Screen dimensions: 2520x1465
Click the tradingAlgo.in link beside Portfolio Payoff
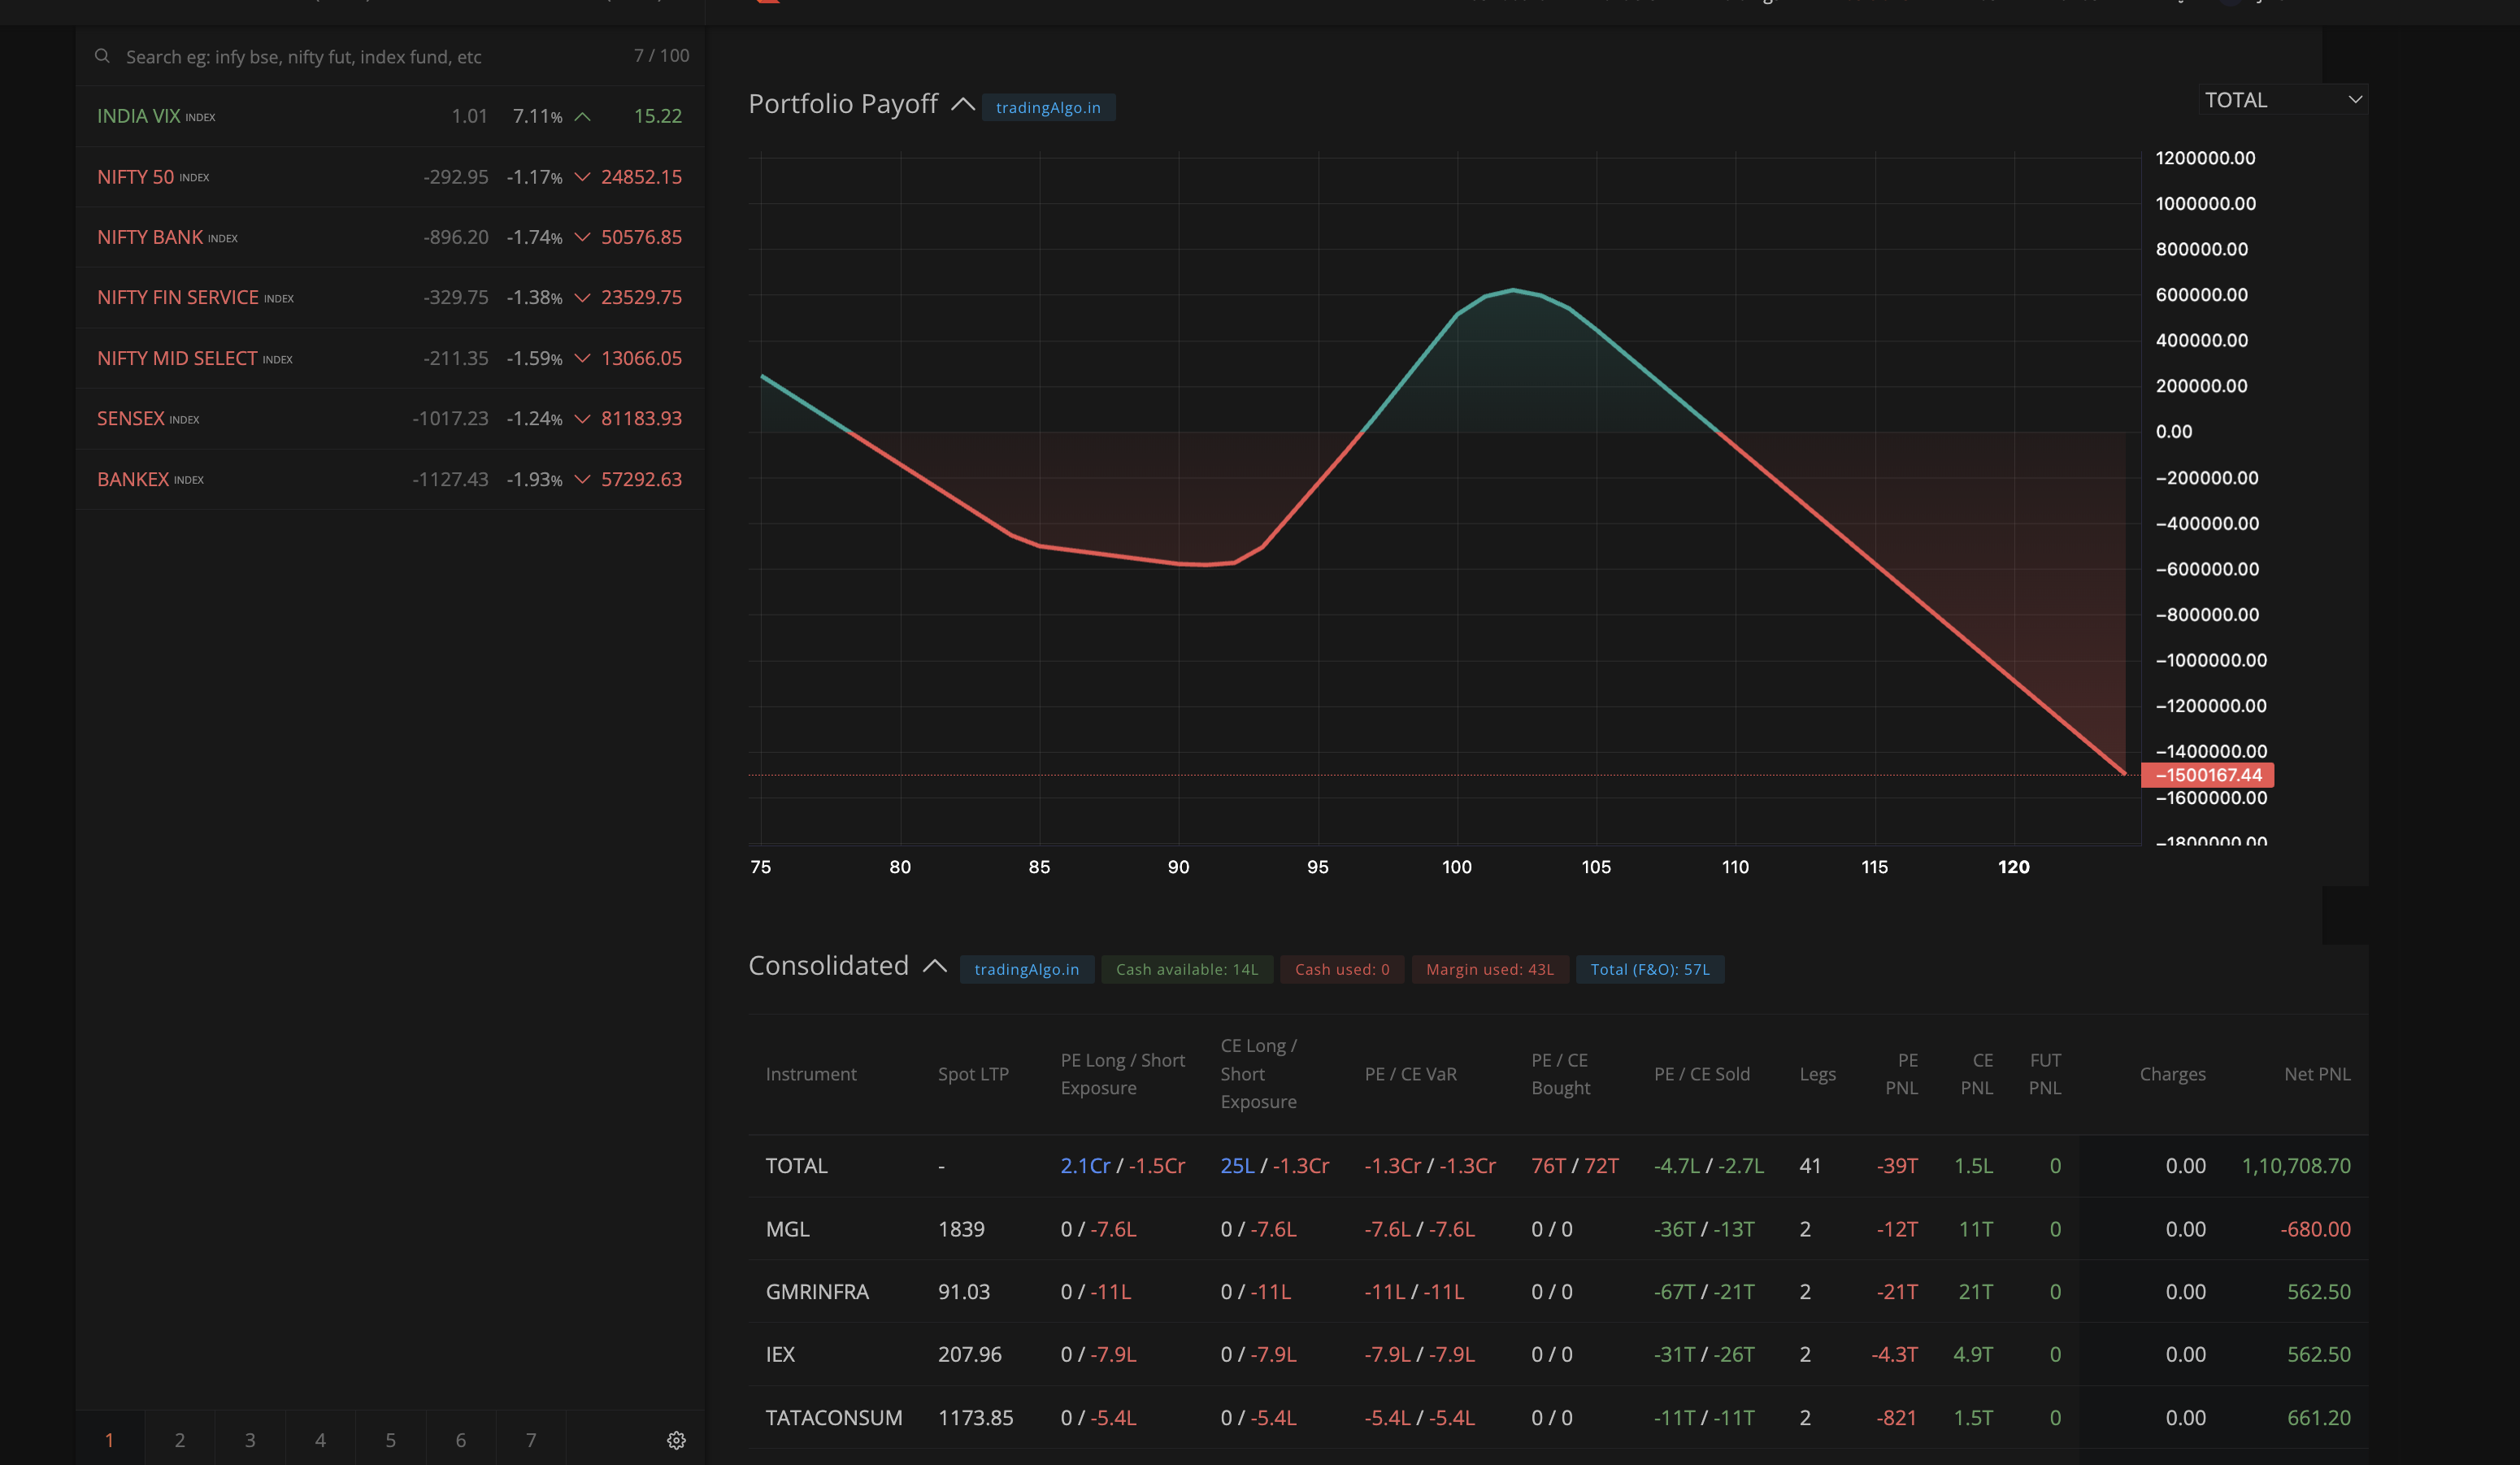pos(1047,107)
